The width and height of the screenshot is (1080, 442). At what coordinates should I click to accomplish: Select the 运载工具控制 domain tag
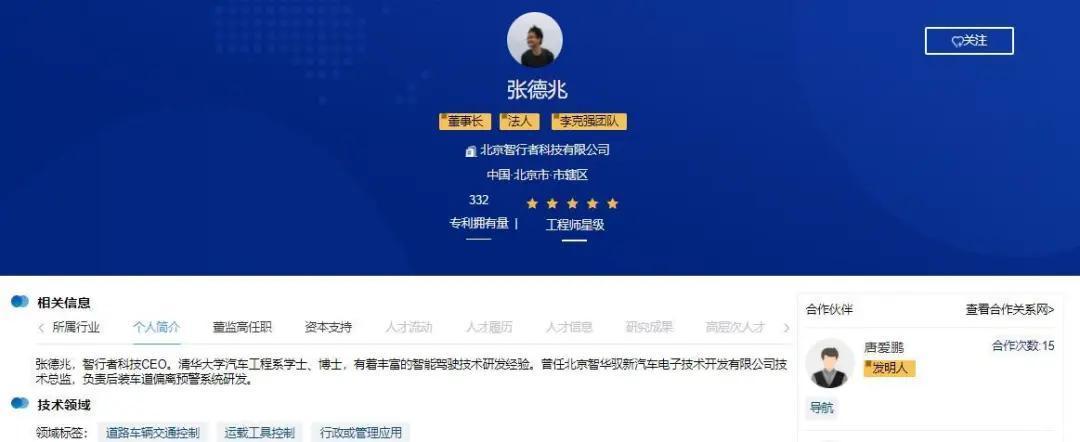260,433
